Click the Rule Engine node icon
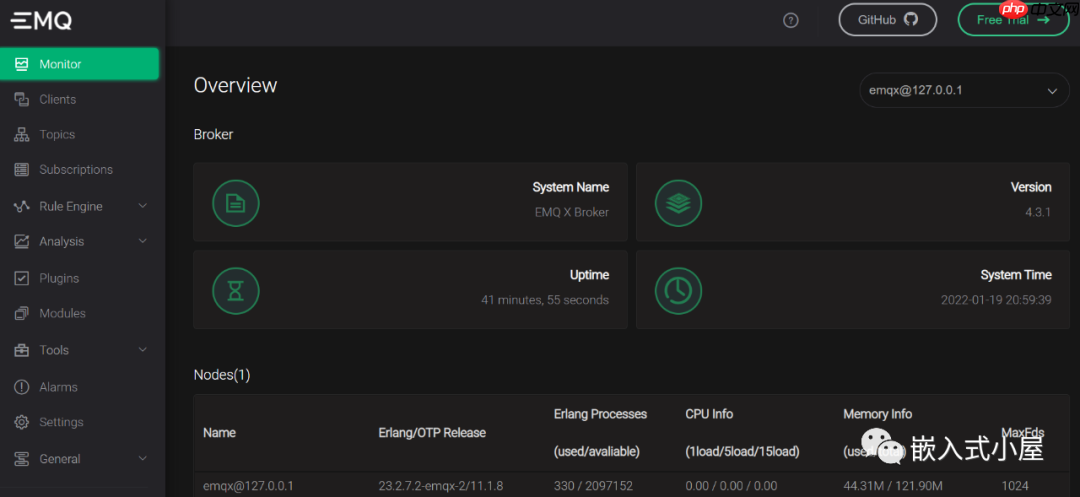Viewport: 1080px width, 497px height. coord(22,207)
